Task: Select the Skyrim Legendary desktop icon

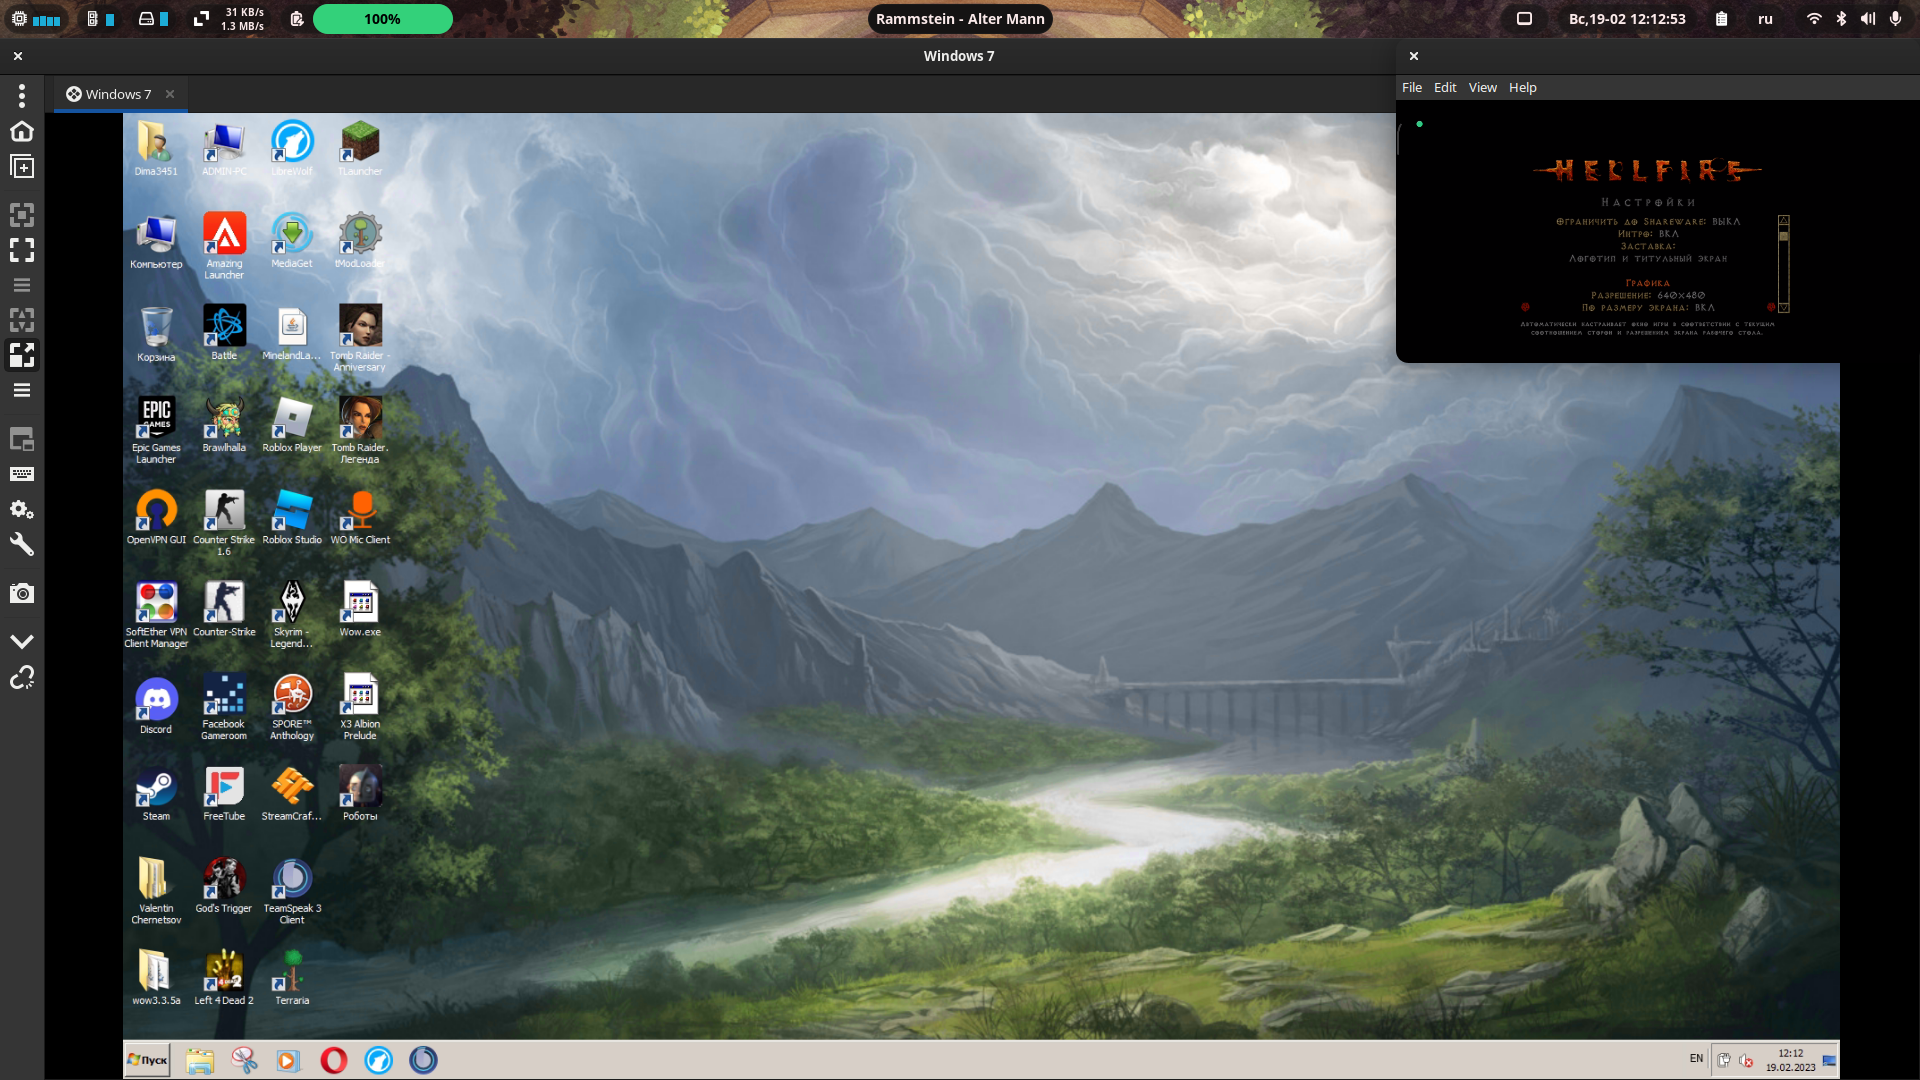Action: pos(292,614)
